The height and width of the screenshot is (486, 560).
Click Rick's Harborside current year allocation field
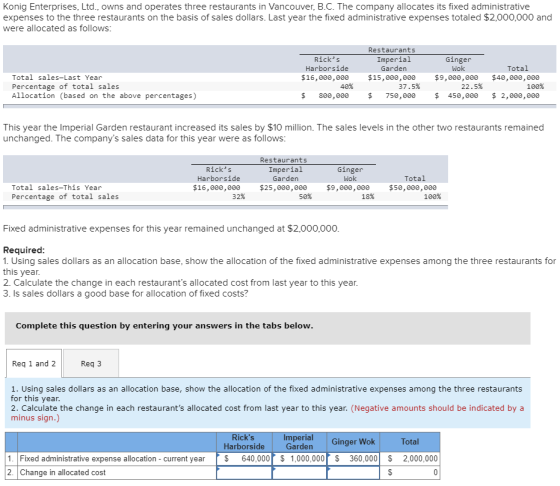coord(244,459)
